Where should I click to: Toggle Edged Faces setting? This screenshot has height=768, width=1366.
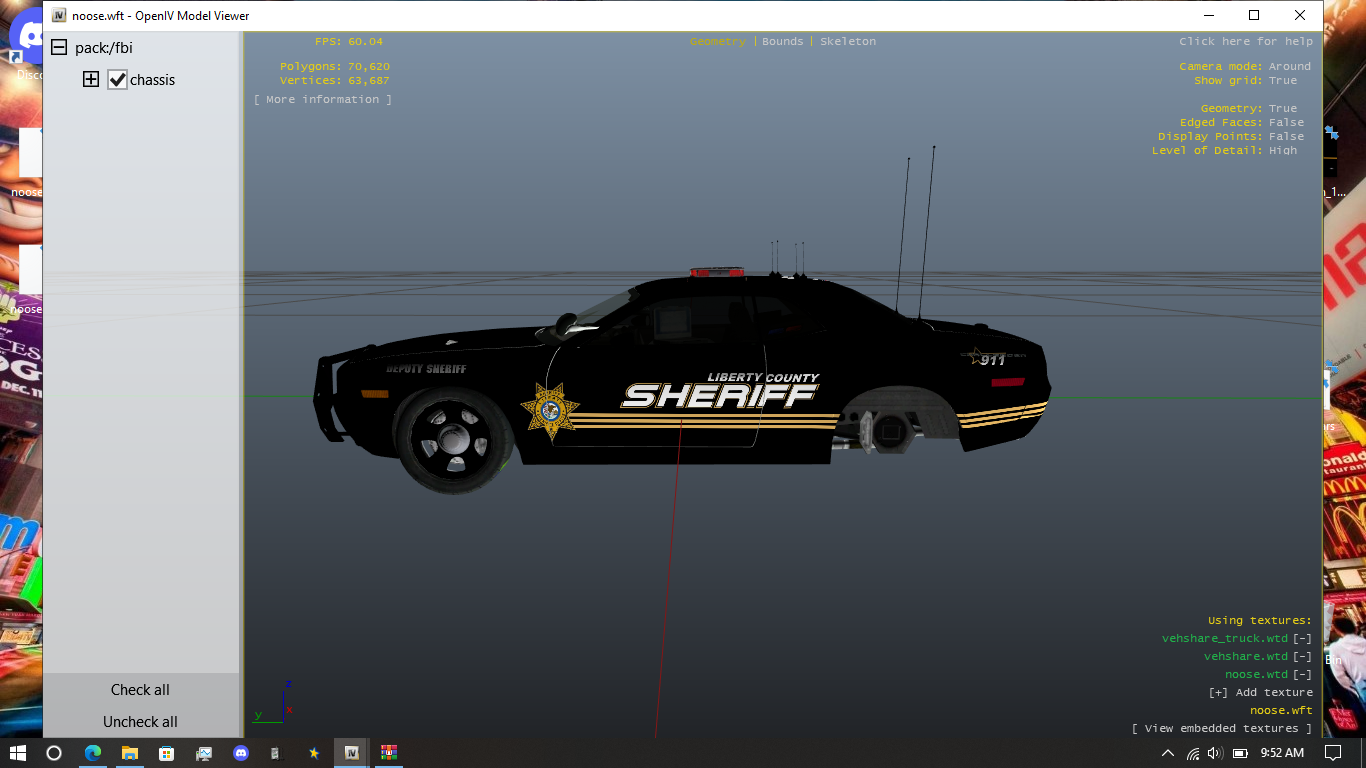(x=1286, y=122)
